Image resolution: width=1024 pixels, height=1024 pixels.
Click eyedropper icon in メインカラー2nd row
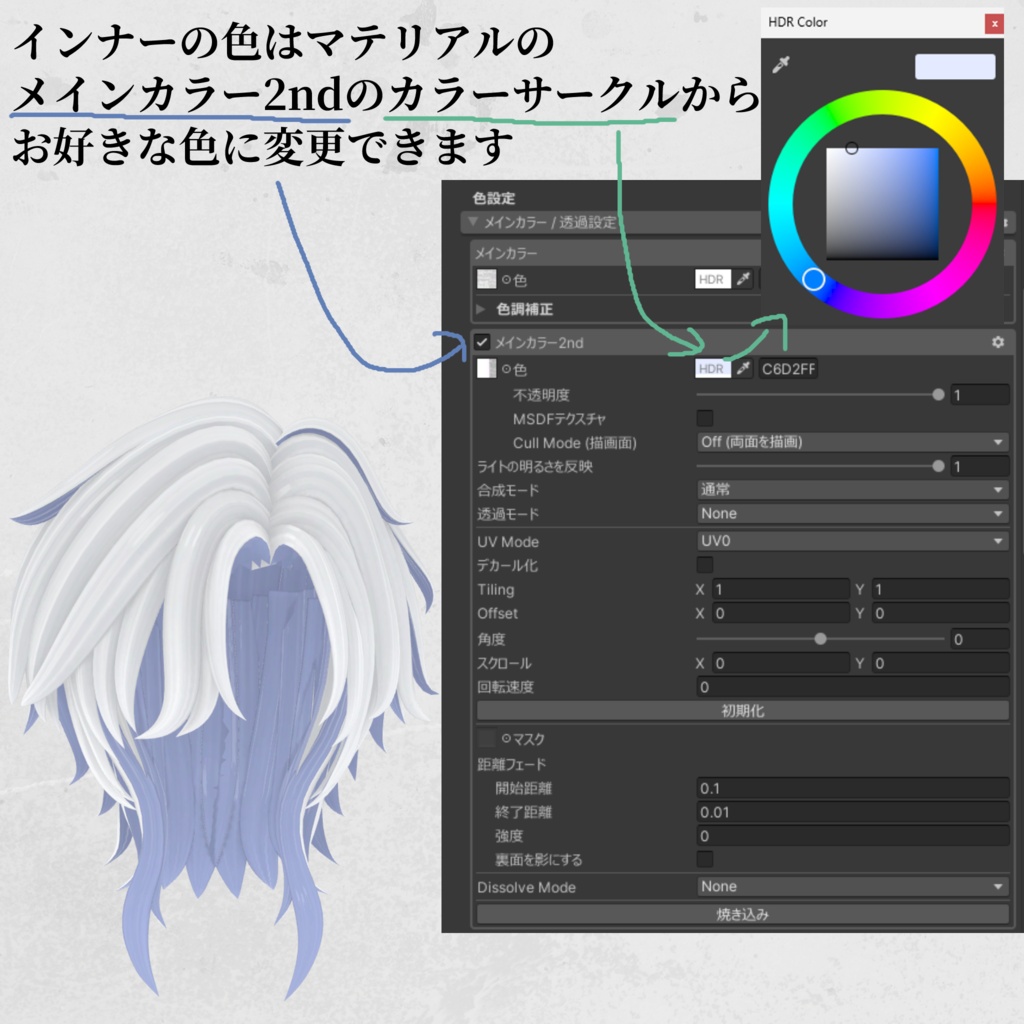tap(743, 369)
